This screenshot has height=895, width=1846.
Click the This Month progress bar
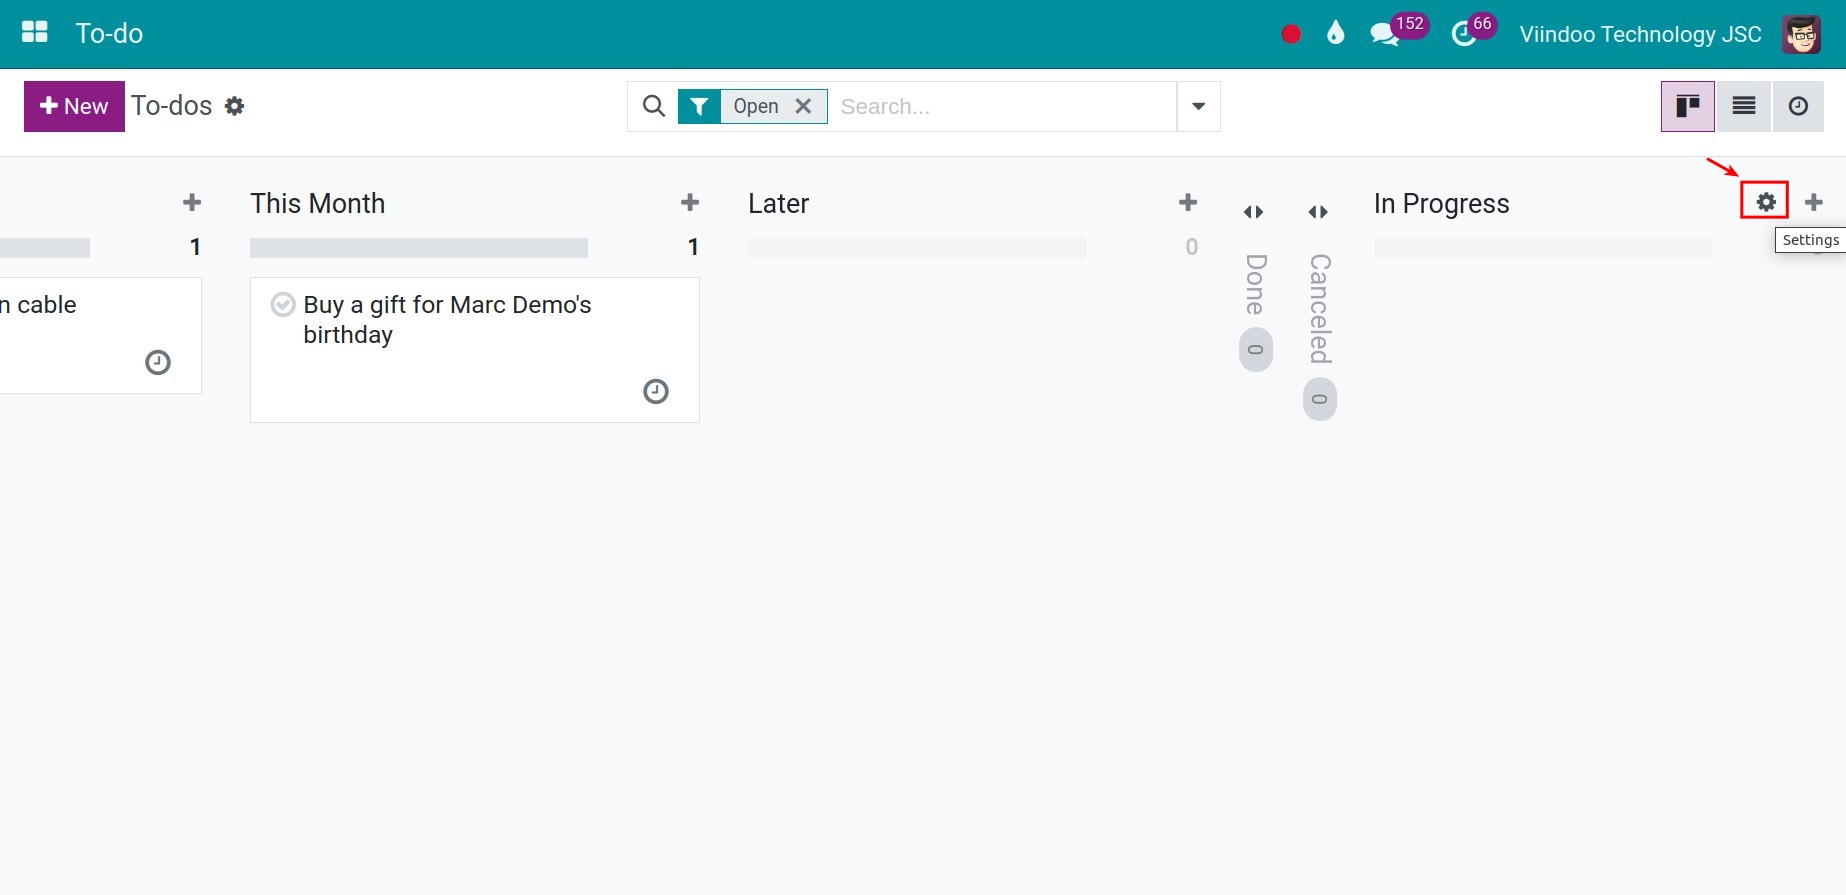pyautogui.click(x=419, y=248)
